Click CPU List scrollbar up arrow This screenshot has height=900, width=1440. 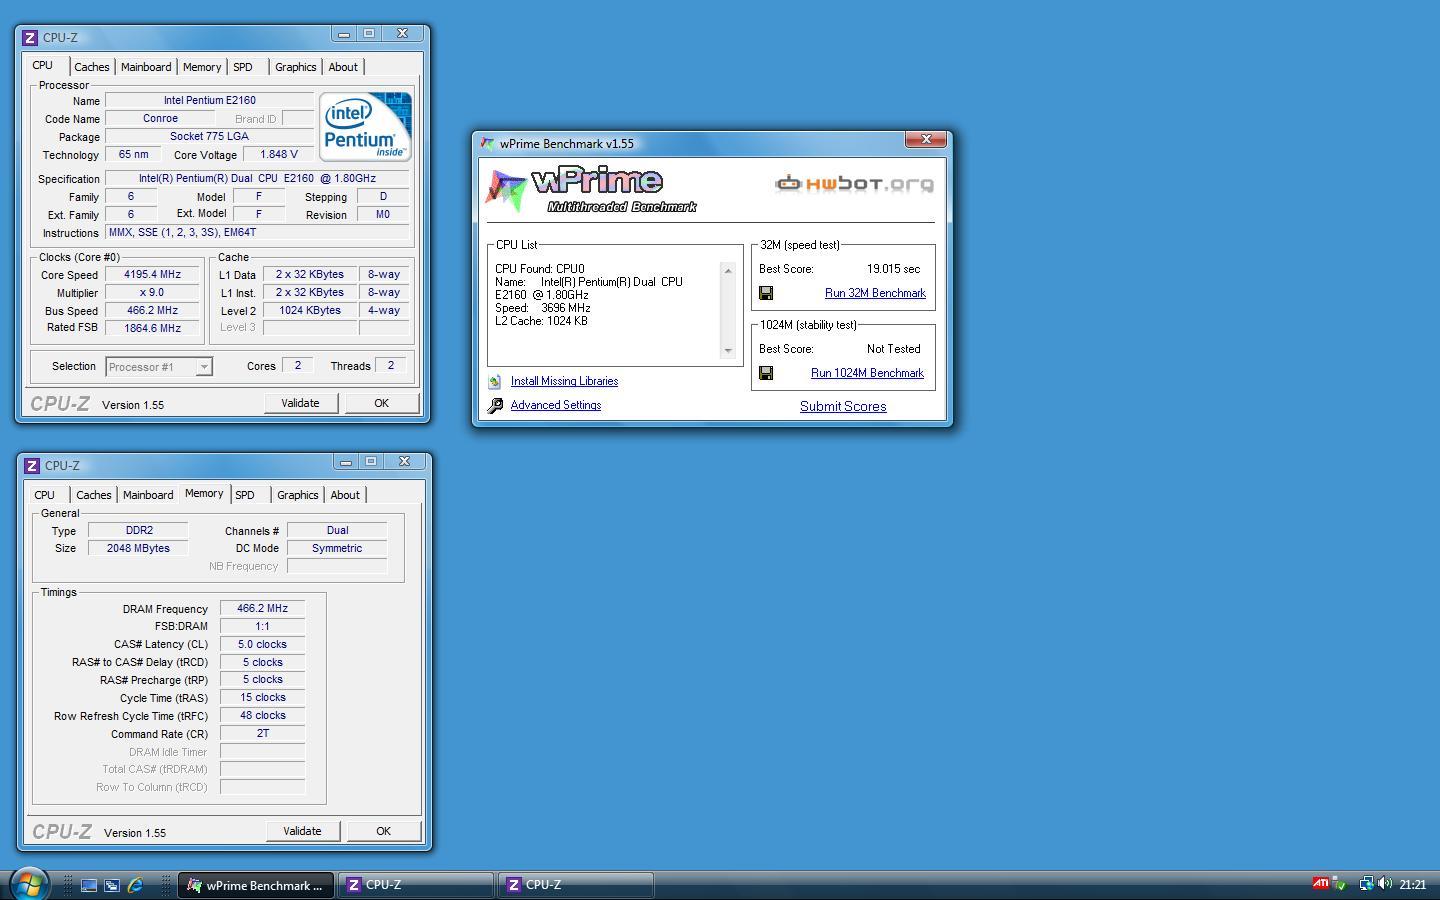click(728, 271)
